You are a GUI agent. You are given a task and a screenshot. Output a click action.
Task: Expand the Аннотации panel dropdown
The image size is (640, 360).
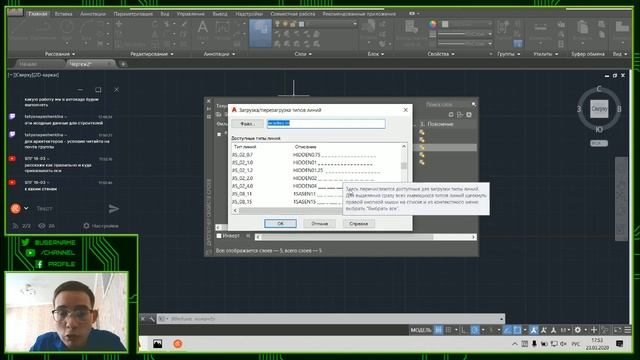point(219,54)
